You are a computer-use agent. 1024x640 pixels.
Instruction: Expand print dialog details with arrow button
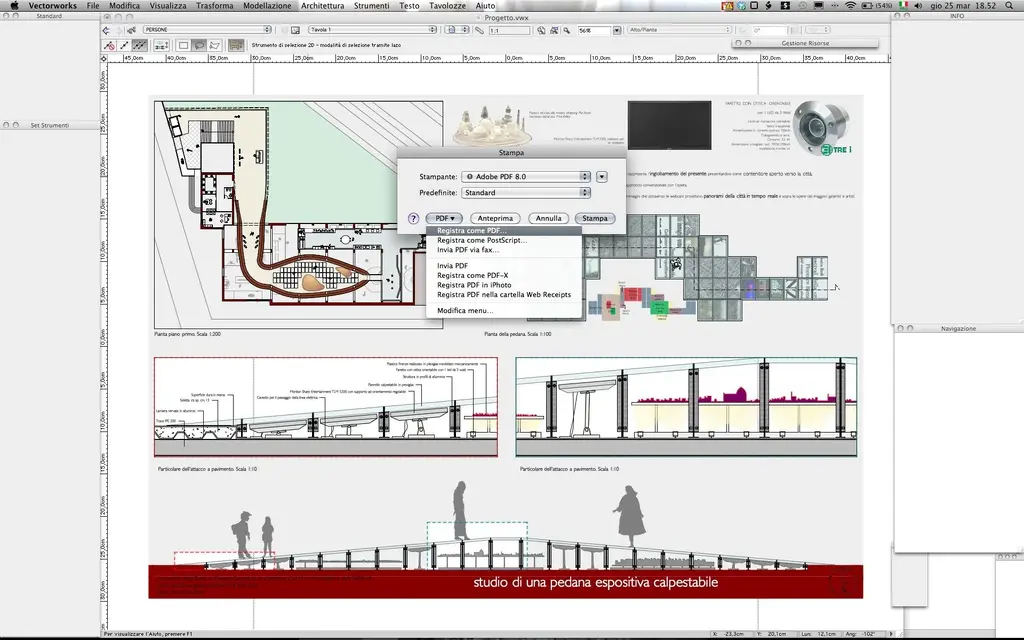(x=602, y=176)
